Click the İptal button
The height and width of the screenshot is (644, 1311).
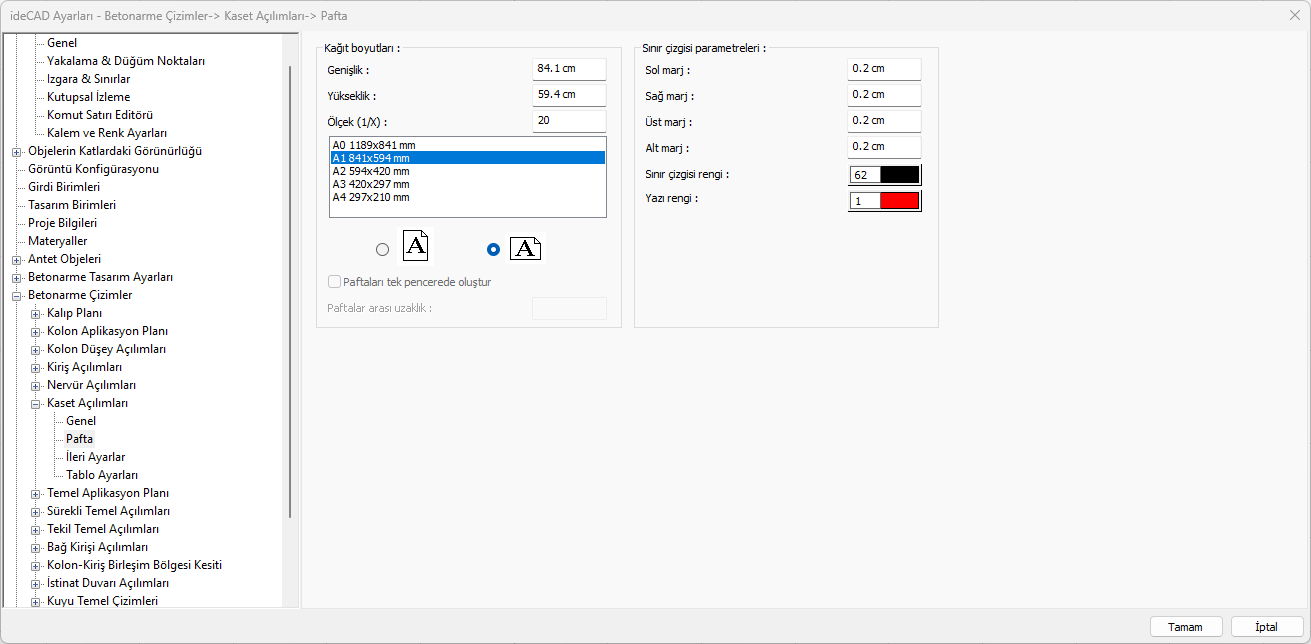[x=1267, y=627]
